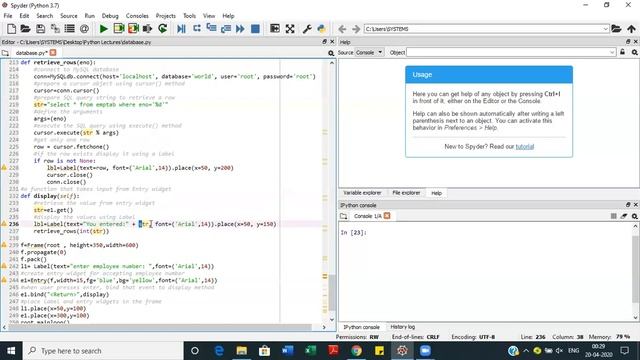Switch to the Variable explorer tab
The width and height of the screenshot is (640, 360).
point(362,193)
